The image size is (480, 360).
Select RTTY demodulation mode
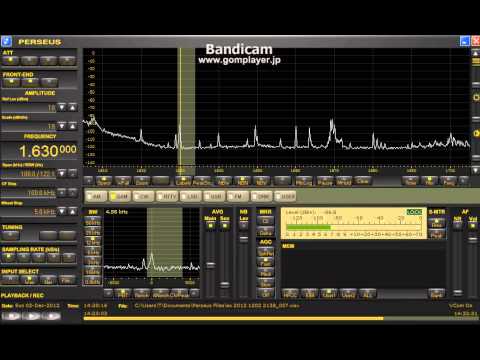click(168, 196)
